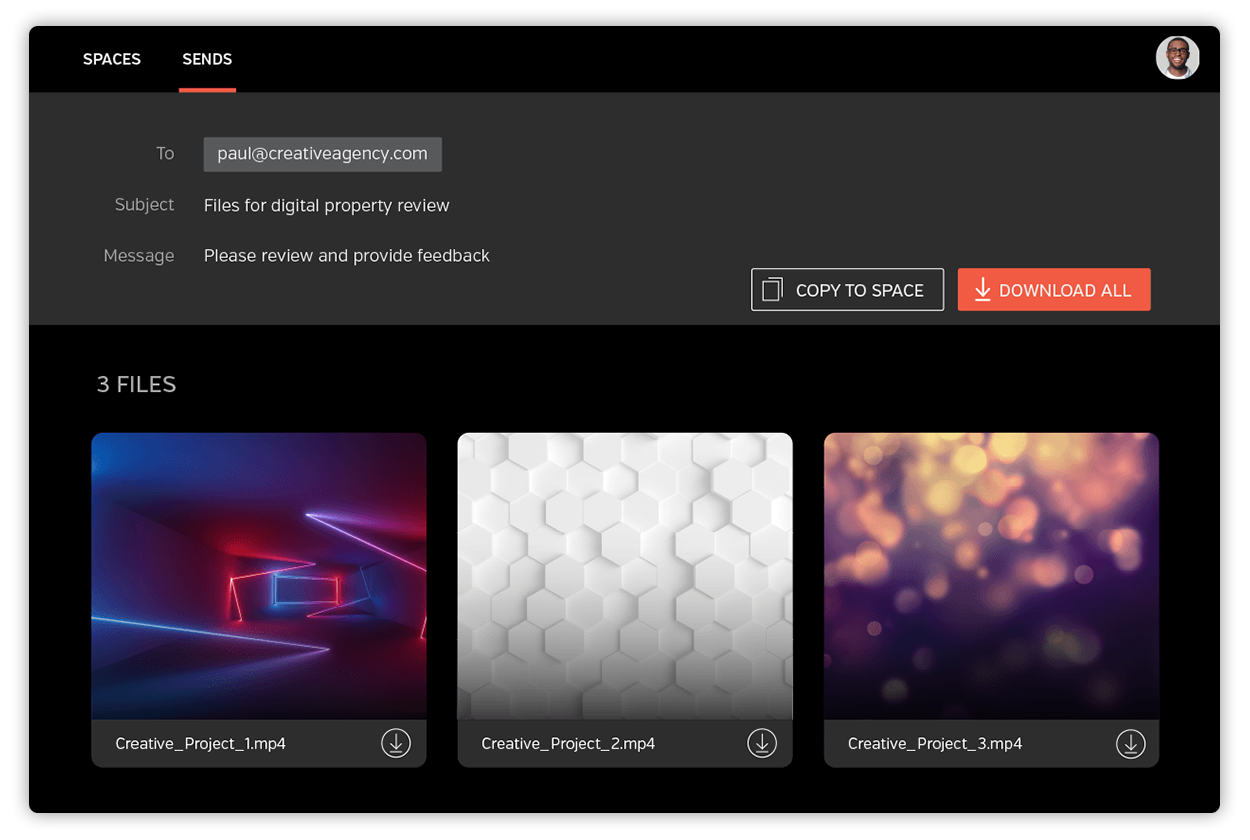Click the subject line 'Files for digital property review'
The height and width of the screenshot is (840, 1250).
tap(327, 205)
